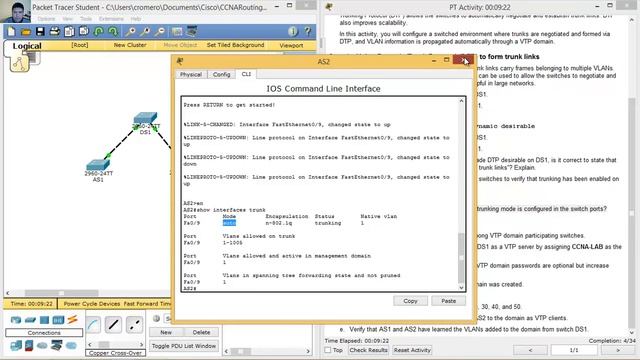Open the Options menu

(x=46, y=19)
